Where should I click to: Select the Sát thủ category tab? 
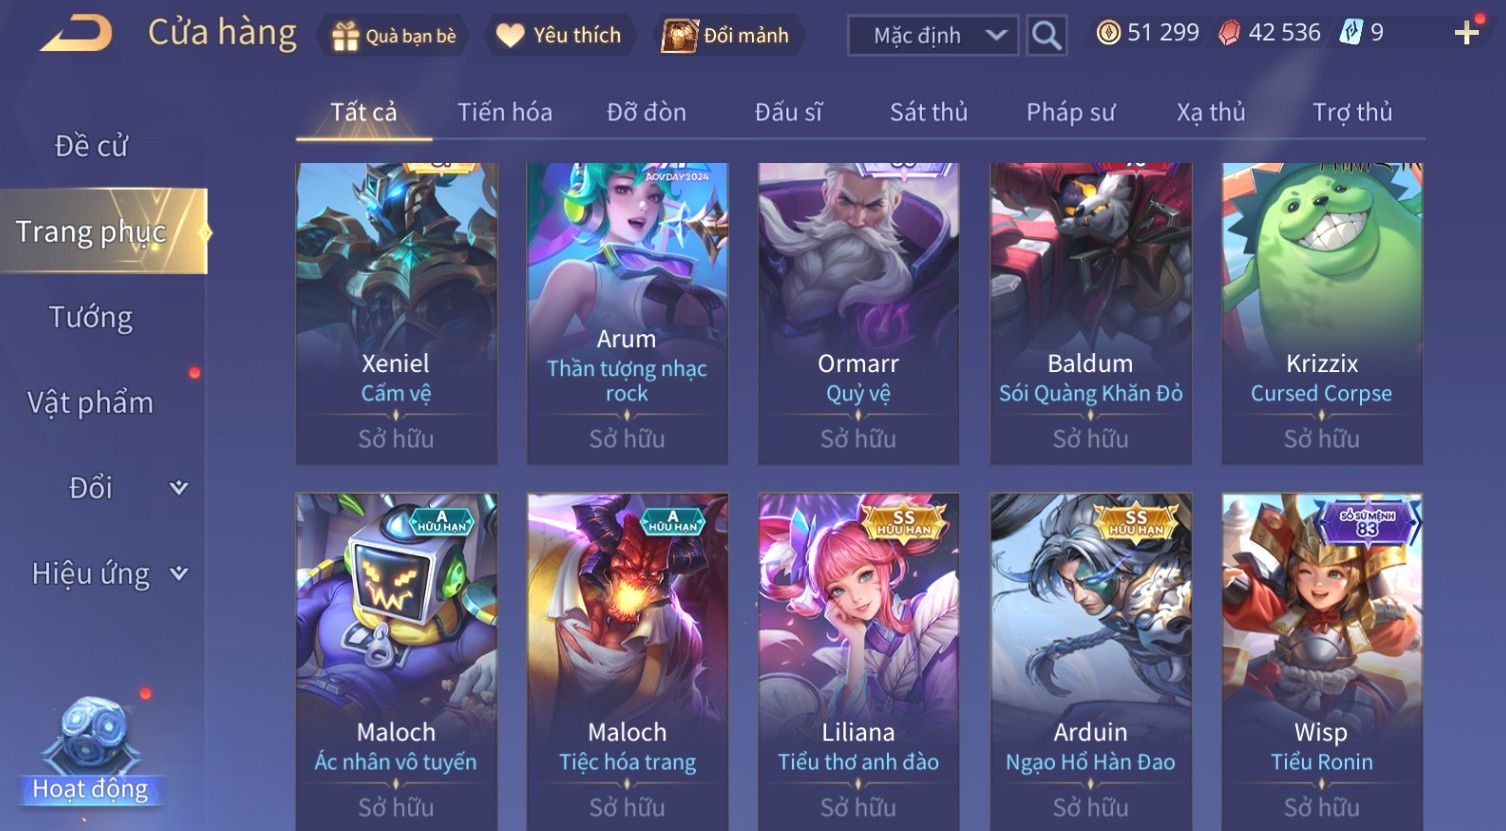pos(929,112)
